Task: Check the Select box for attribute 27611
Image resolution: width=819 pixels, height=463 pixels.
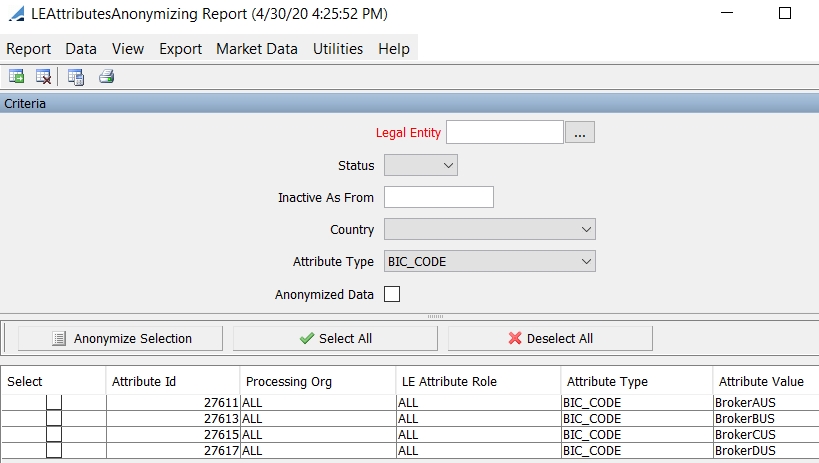Action: 54,402
